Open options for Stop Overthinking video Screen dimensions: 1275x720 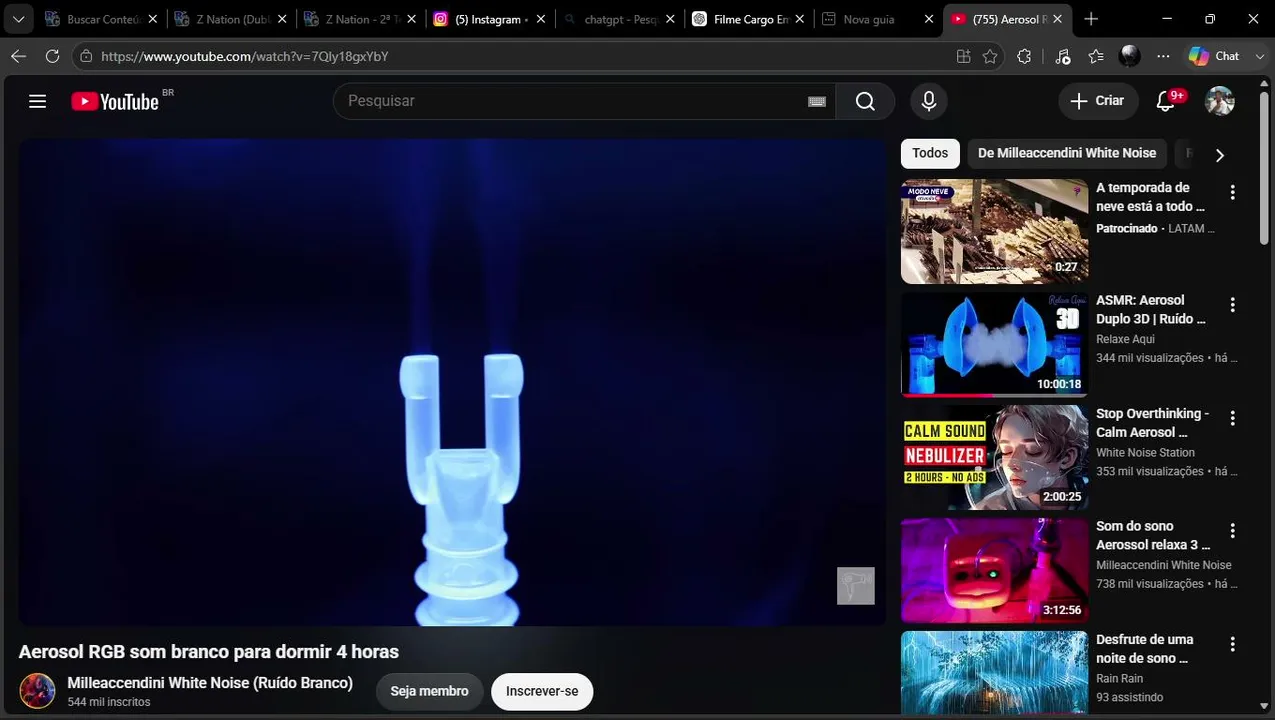1232,418
